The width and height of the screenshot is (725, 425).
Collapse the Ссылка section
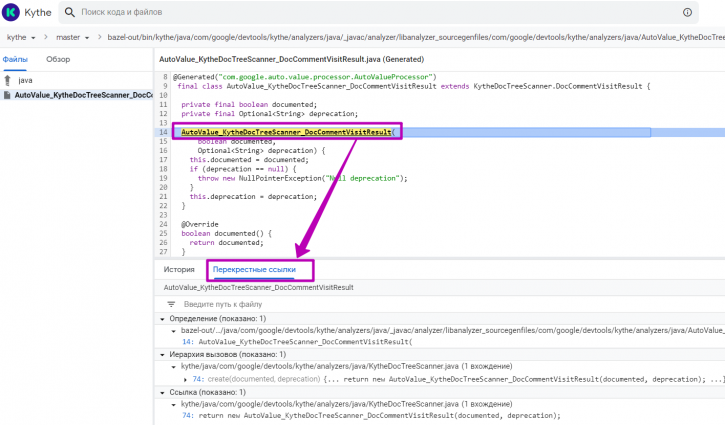click(x=162, y=393)
